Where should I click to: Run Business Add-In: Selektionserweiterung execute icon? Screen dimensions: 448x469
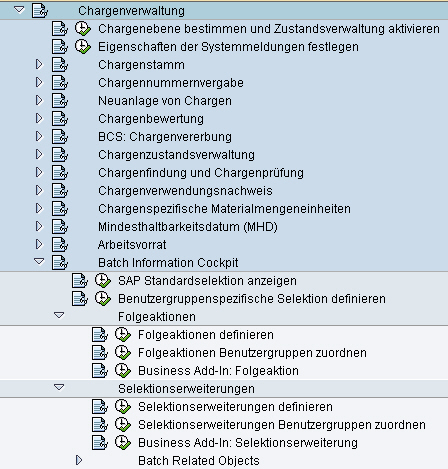123,443
